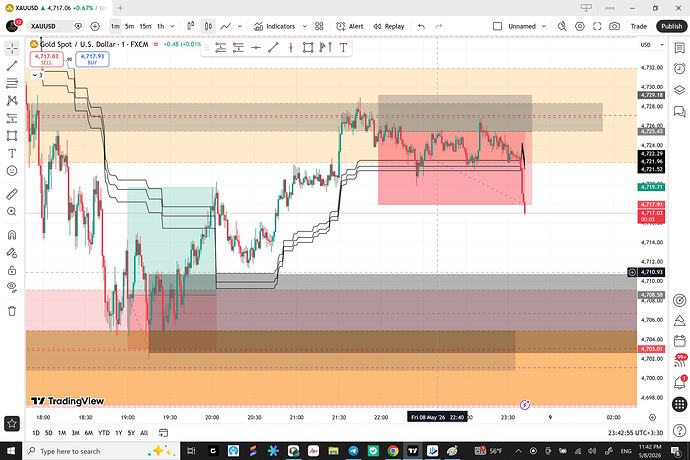This screenshot has width=690, height=460.
Task: Select candles chart style icon
Action: (x=208, y=26)
